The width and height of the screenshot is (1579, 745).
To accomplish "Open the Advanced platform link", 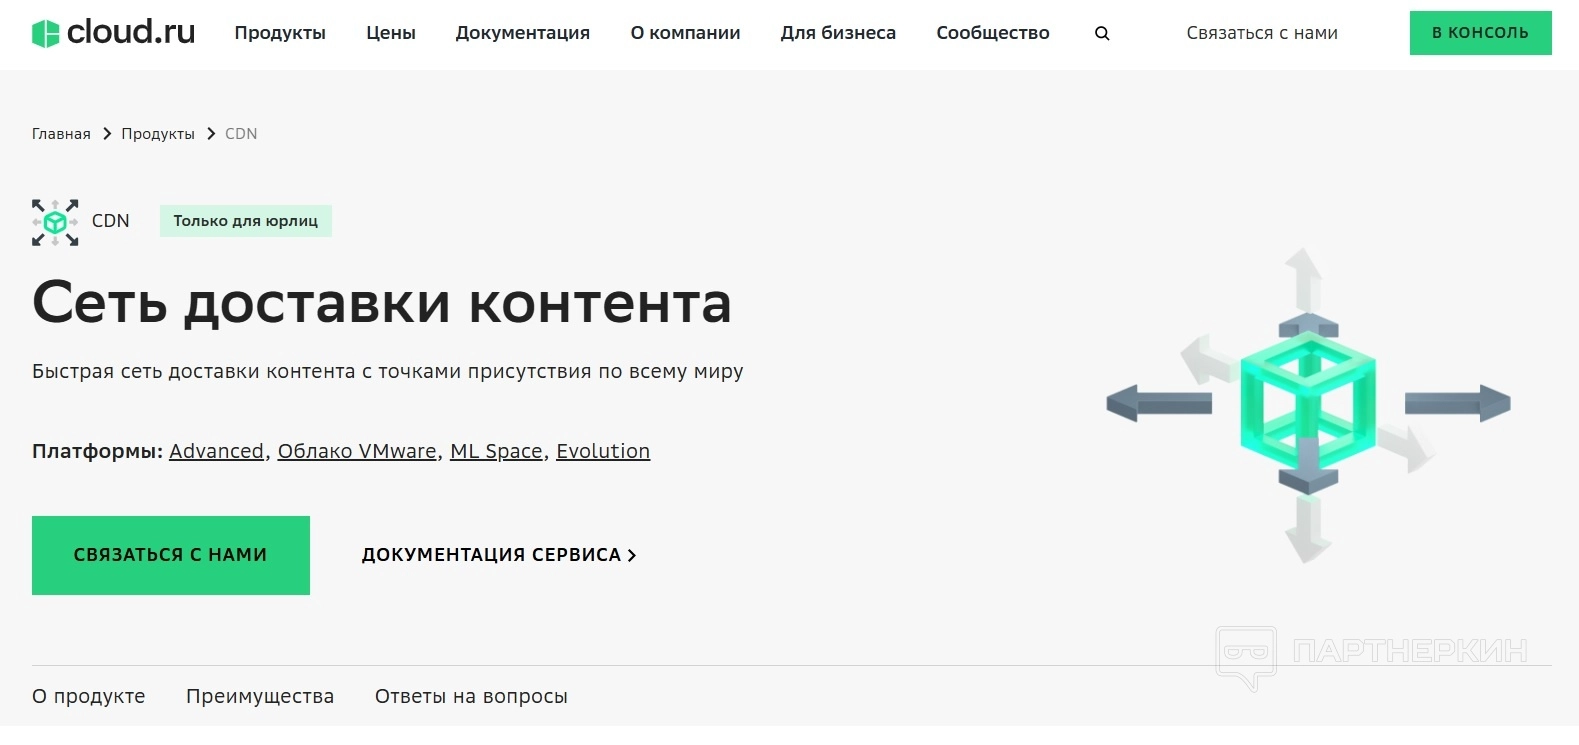I will [x=216, y=451].
